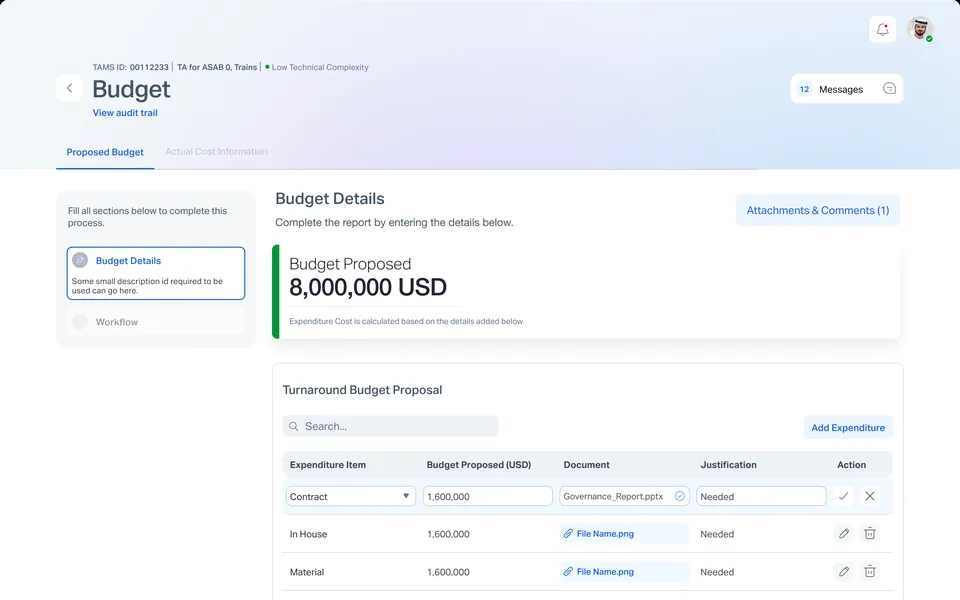Click the search magnifier icon
This screenshot has height=600, width=960.
[x=294, y=426]
